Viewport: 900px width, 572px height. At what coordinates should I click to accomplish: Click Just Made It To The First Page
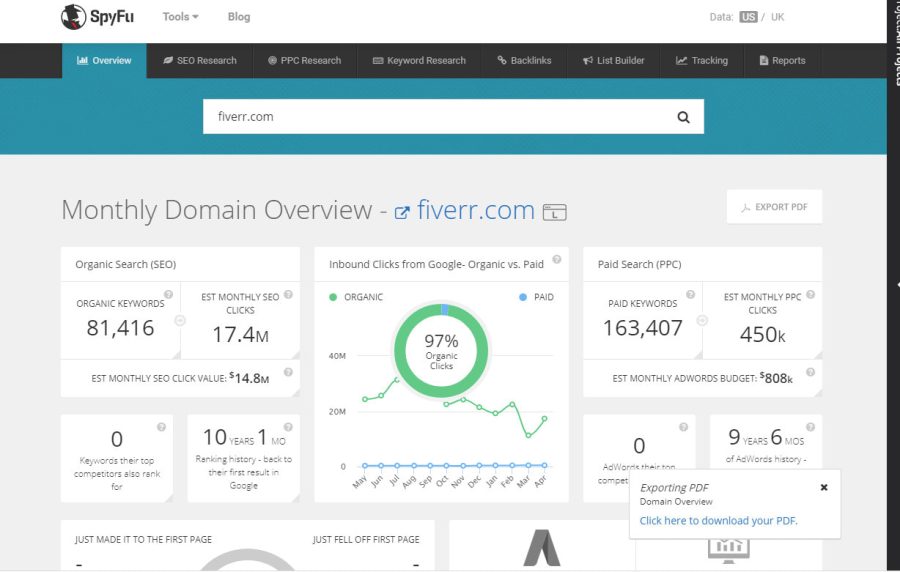tap(143, 539)
